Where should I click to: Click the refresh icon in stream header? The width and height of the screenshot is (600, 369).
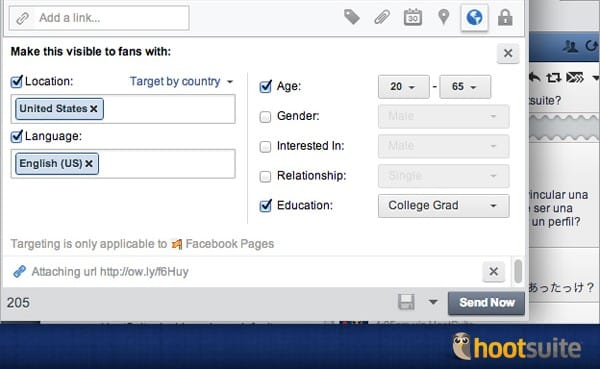(x=592, y=46)
